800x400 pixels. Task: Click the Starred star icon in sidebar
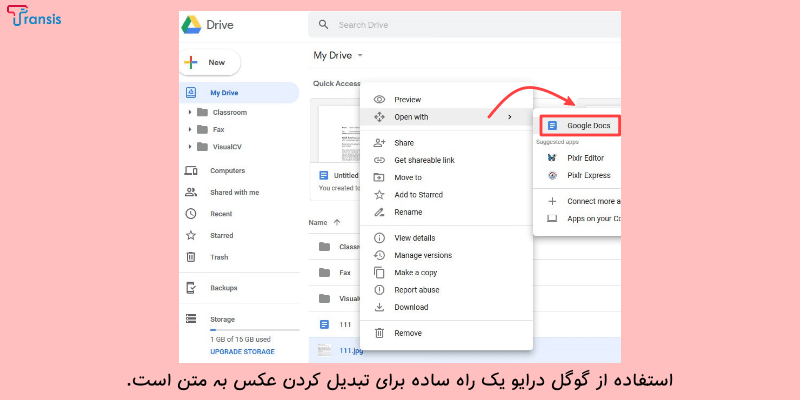tap(191, 235)
